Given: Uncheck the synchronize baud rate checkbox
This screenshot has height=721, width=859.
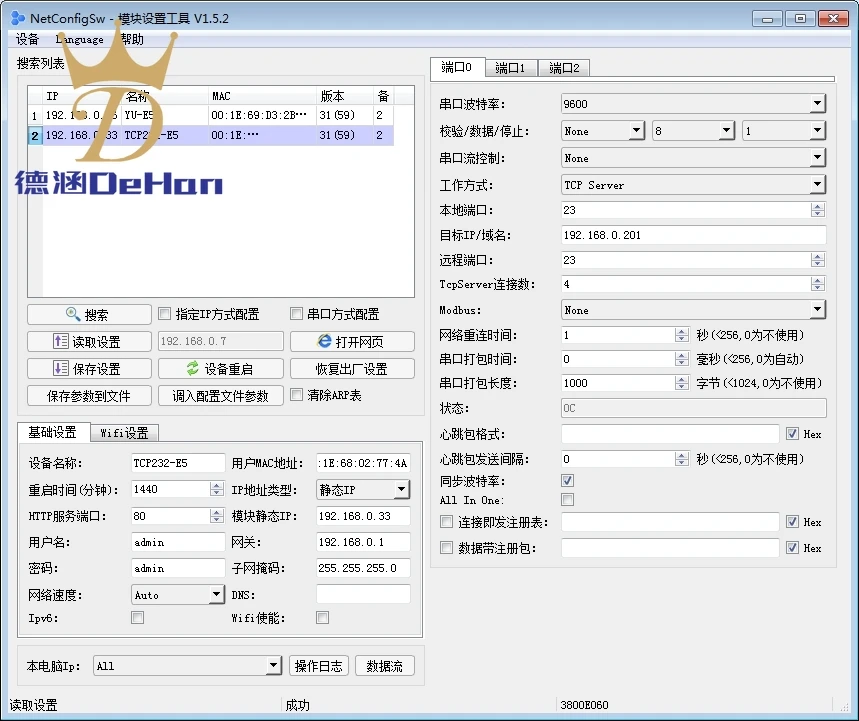Looking at the screenshot, I should click(568, 480).
